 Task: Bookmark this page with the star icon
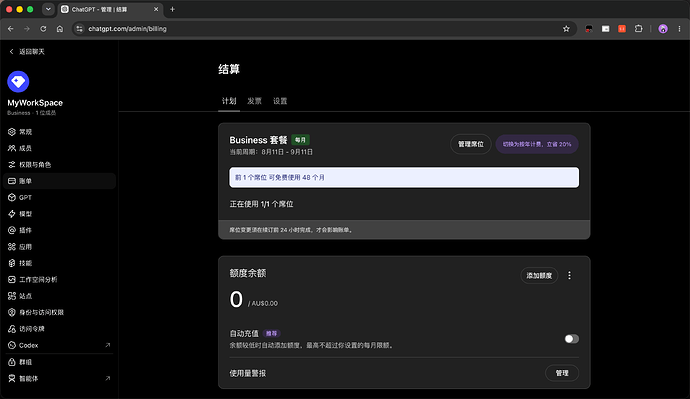(566, 29)
